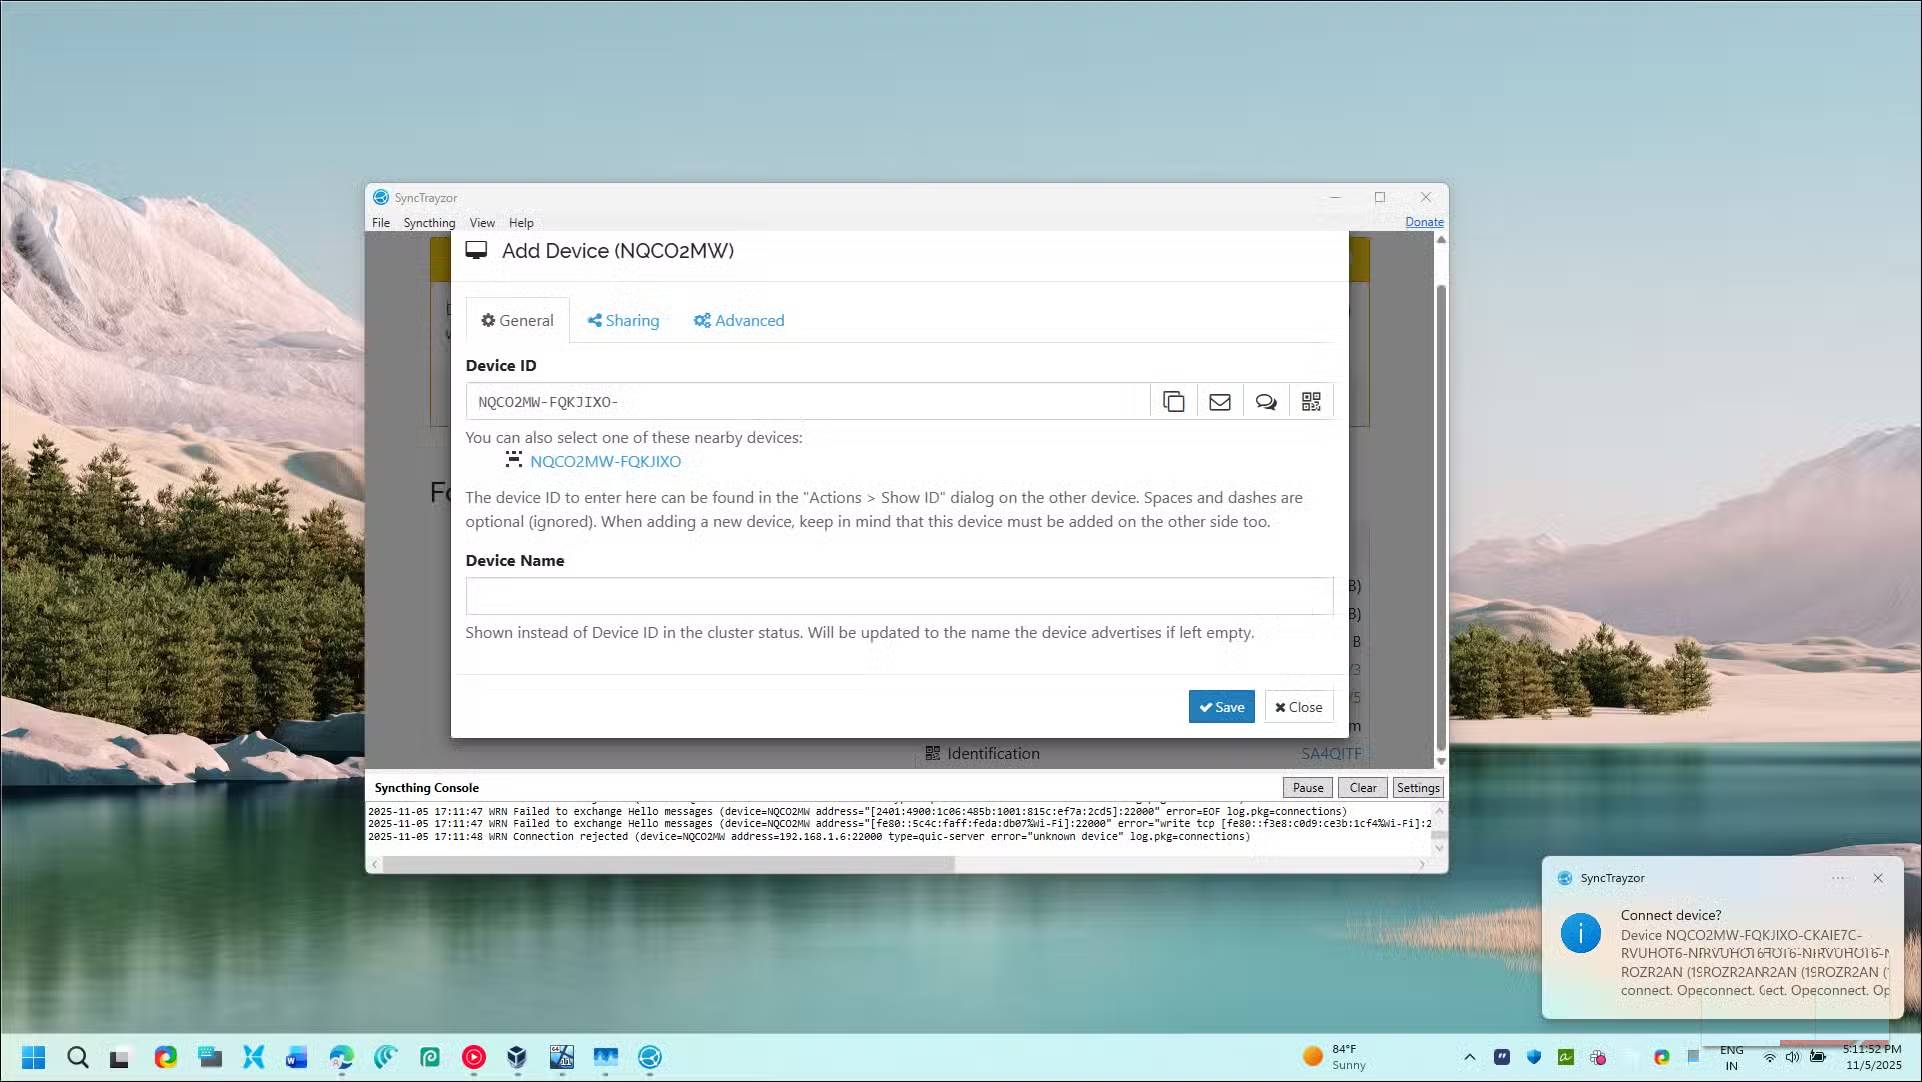Pause the Syncthing console output
This screenshot has width=1922, height=1082.
coord(1307,787)
